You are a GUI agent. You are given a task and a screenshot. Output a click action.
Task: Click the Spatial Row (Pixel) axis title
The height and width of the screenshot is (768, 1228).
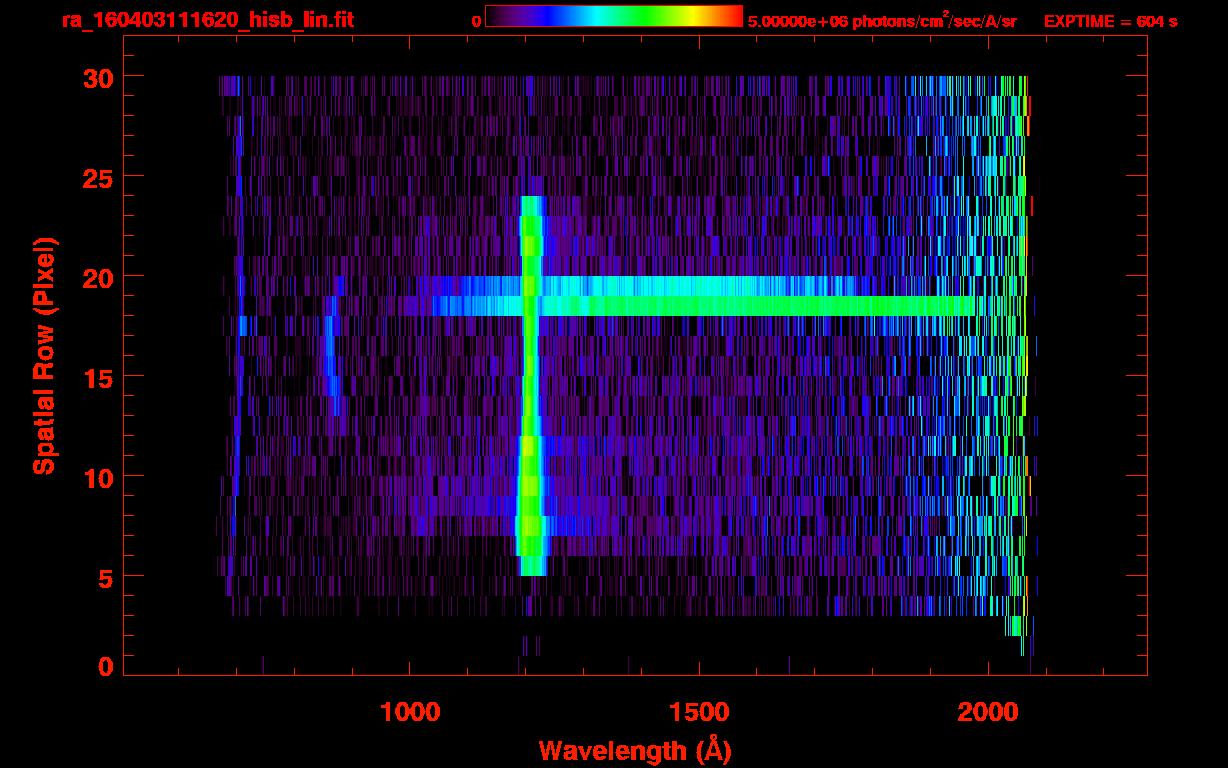[43, 356]
